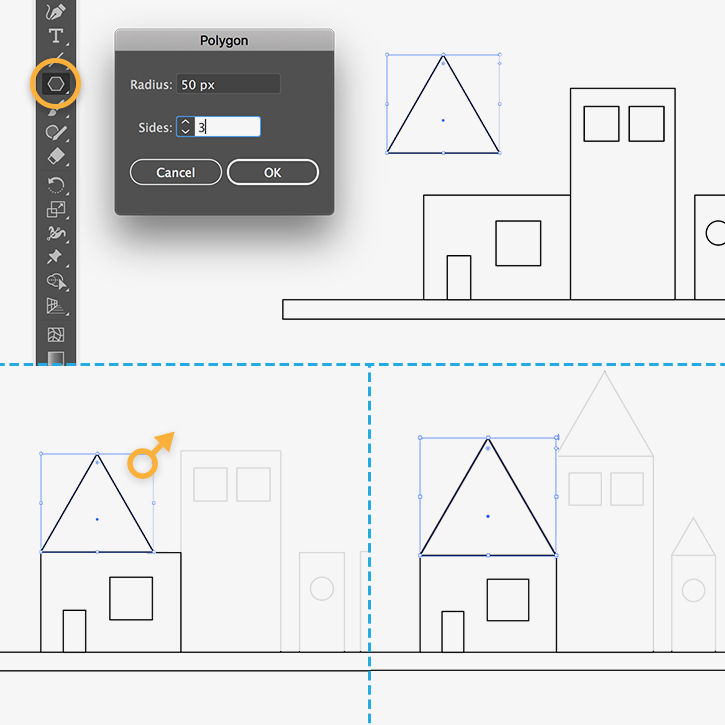This screenshot has height=725, width=725.
Task: Click the door of the low house under the dialog triangle
Action: tap(459, 277)
